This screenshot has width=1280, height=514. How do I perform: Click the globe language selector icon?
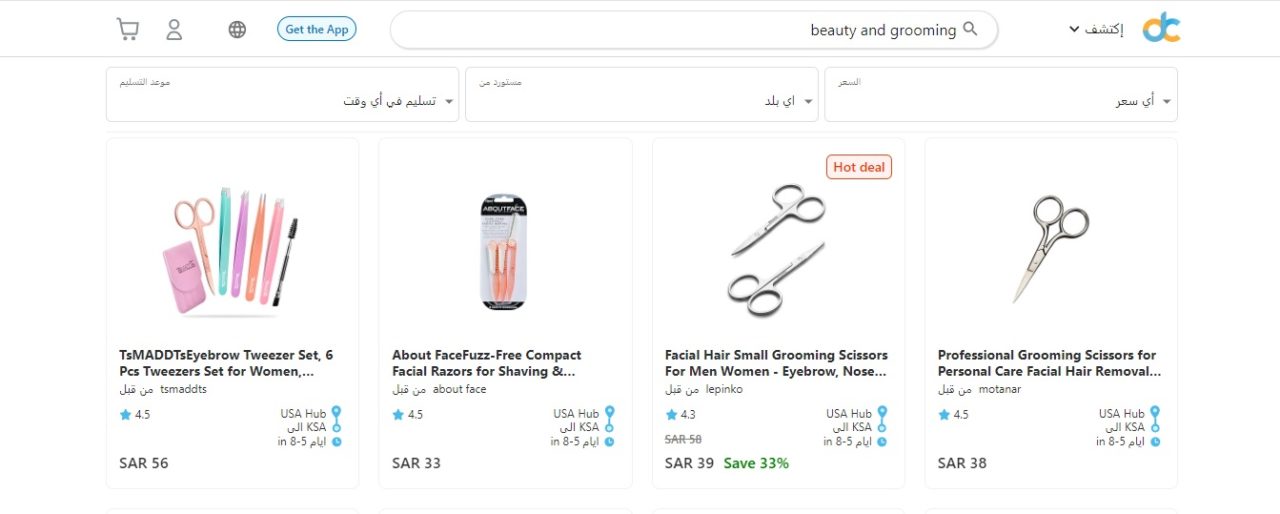point(237,30)
